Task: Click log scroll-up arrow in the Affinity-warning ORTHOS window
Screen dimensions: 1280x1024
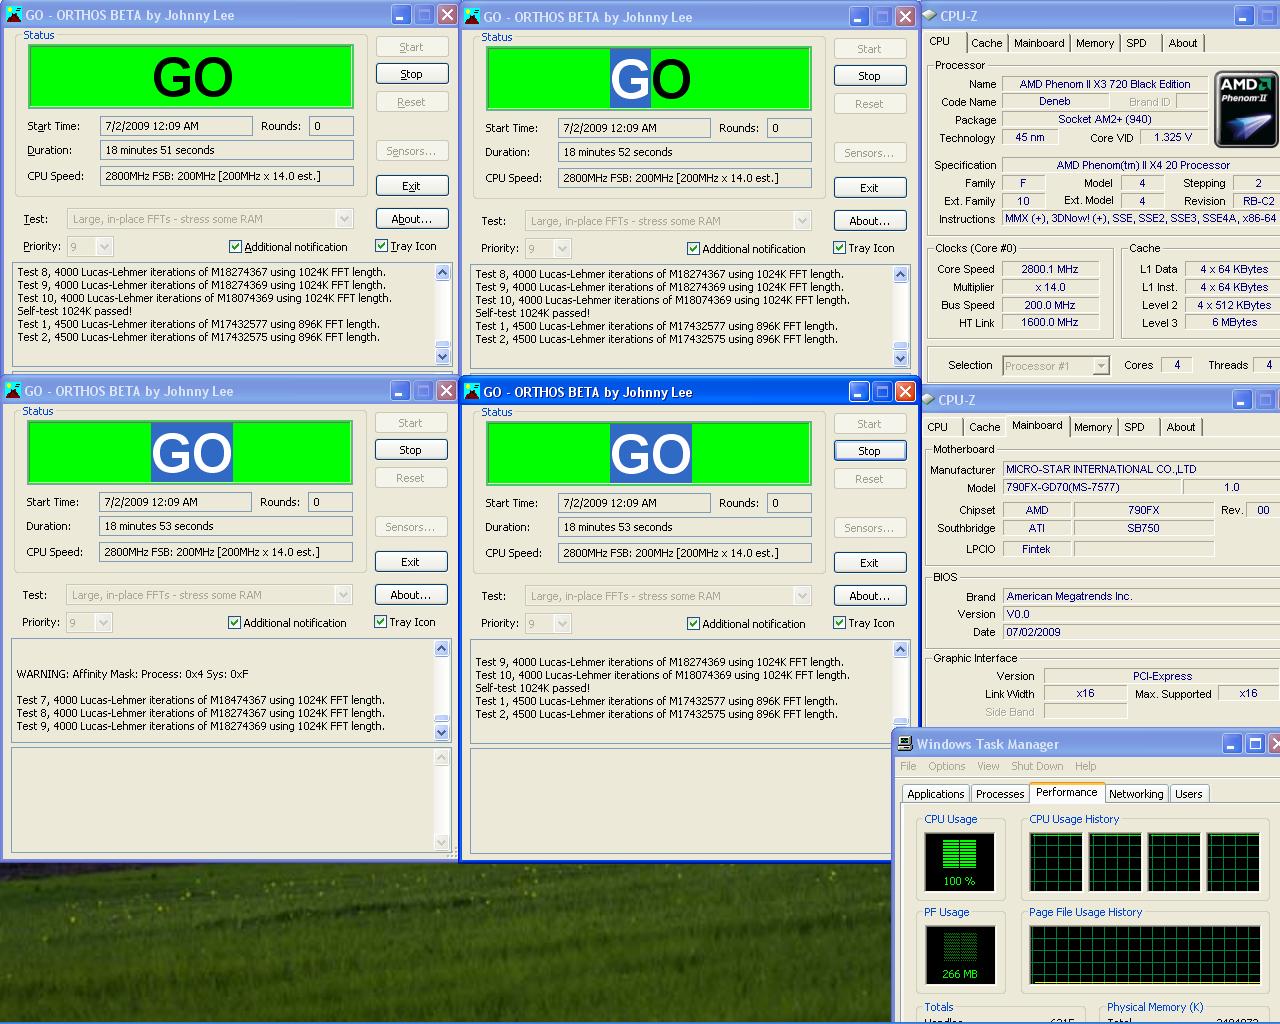Action: point(441,650)
